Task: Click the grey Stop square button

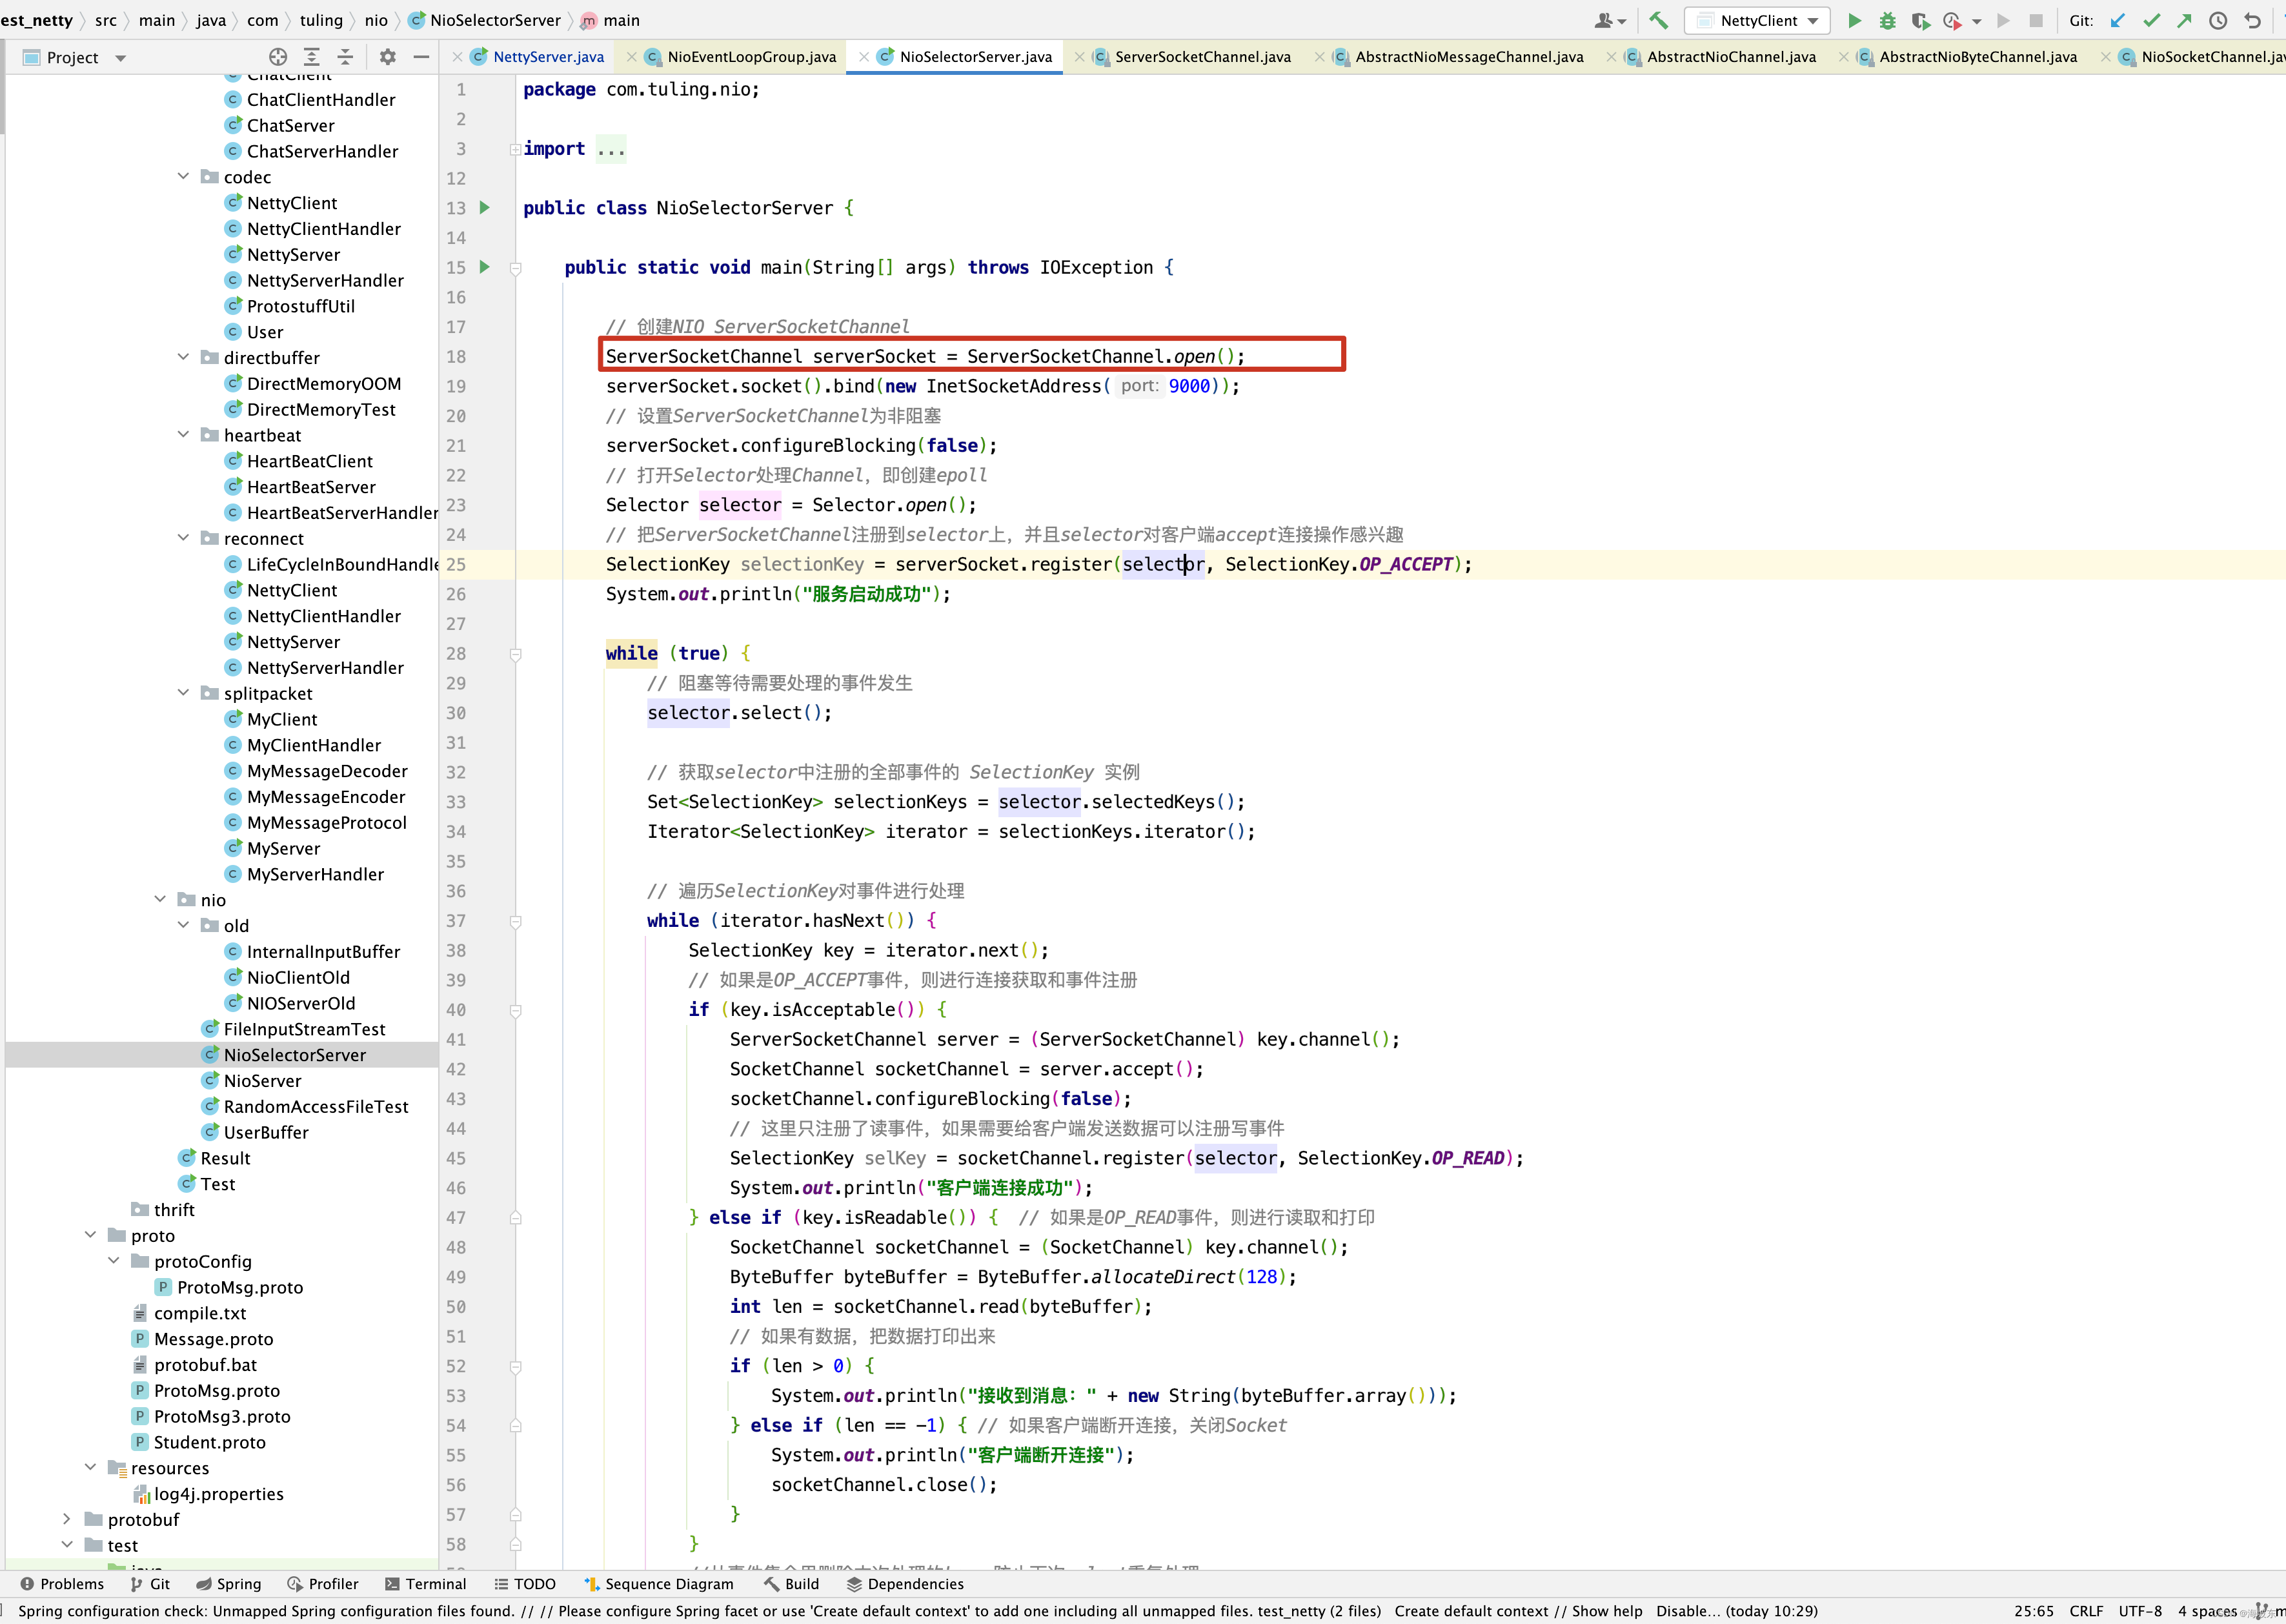Action: click(2035, 20)
